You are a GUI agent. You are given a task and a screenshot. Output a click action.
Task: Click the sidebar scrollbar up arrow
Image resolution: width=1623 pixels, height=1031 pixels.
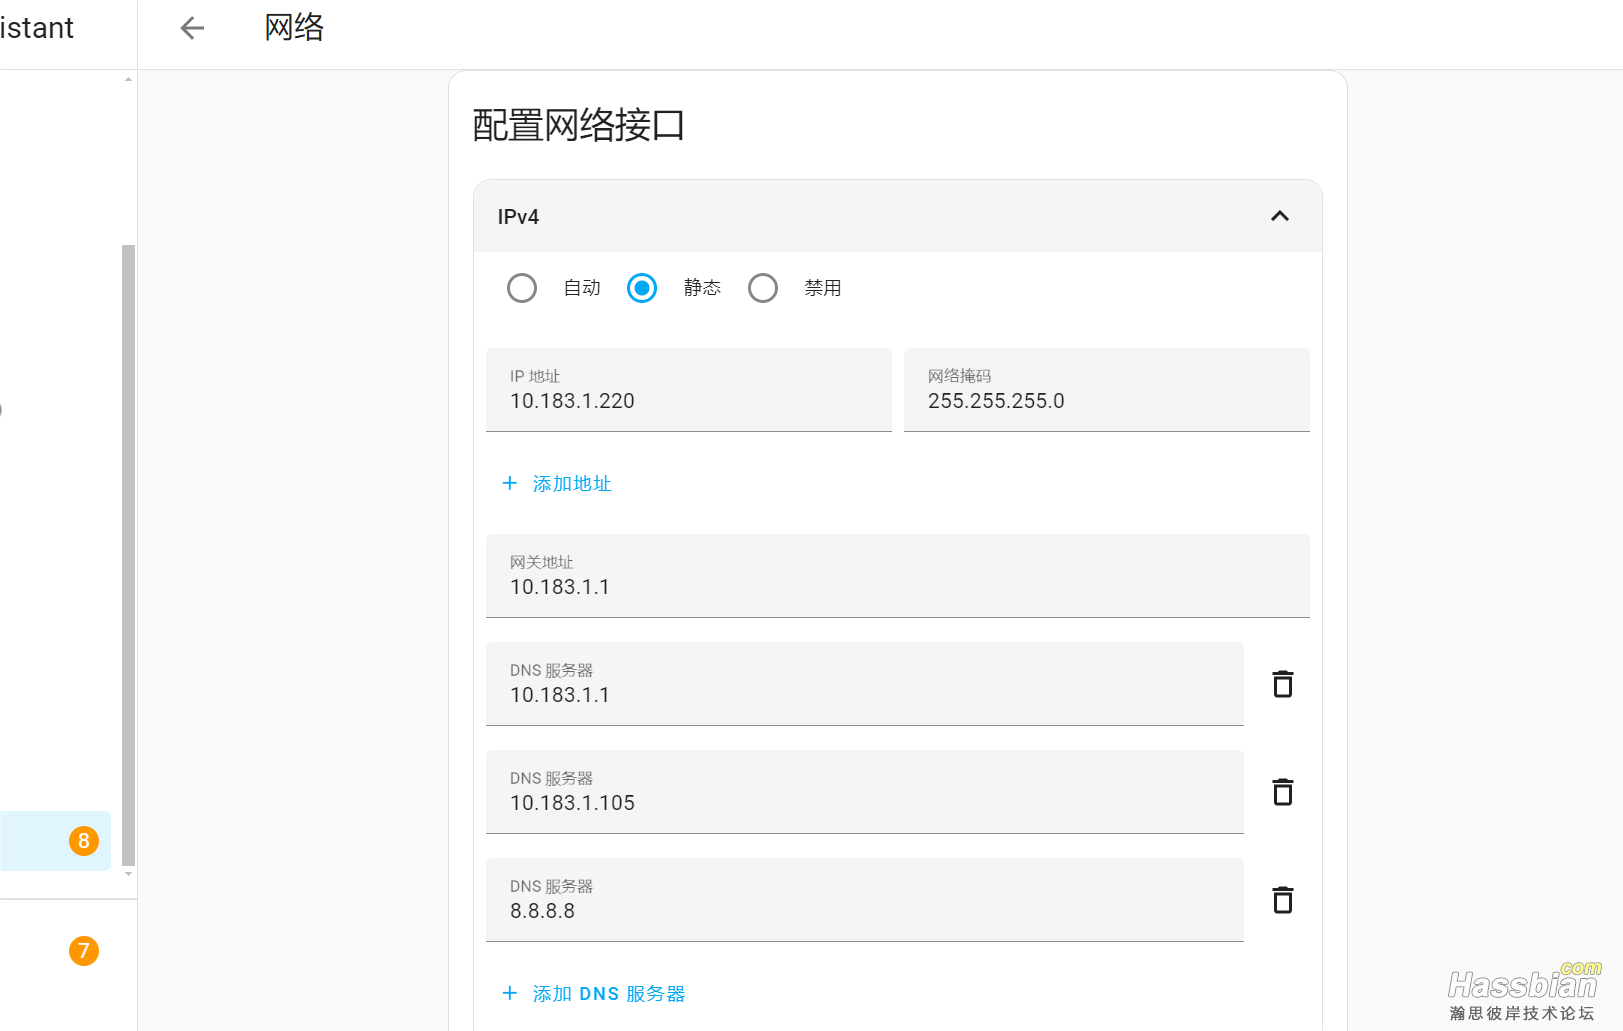click(128, 79)
